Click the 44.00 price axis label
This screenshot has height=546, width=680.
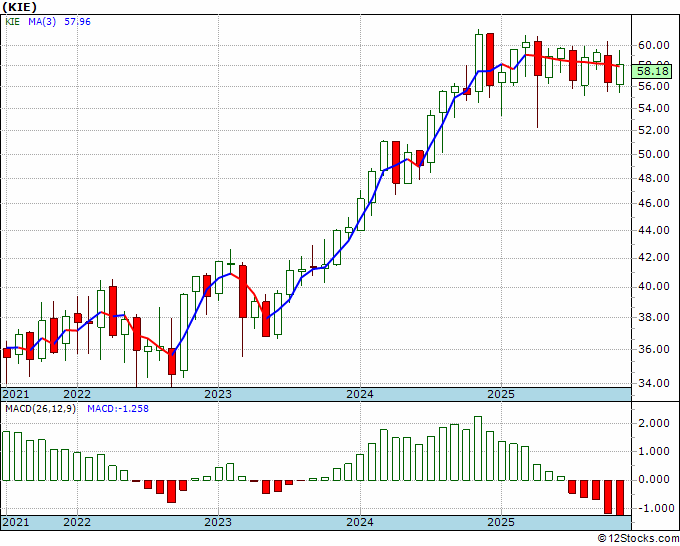(x=653, y=230)
